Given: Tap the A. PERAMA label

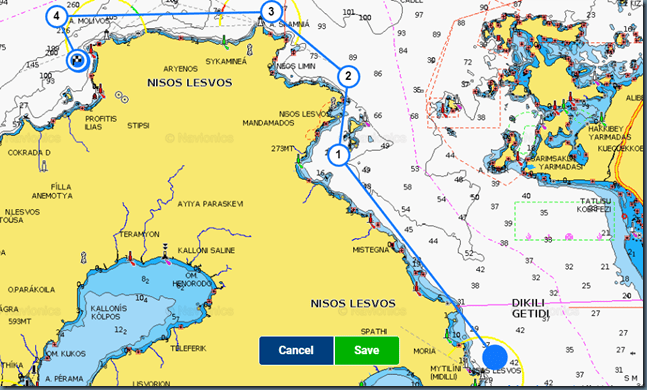Looking at the screenshot, I should [x=64, y=379].
